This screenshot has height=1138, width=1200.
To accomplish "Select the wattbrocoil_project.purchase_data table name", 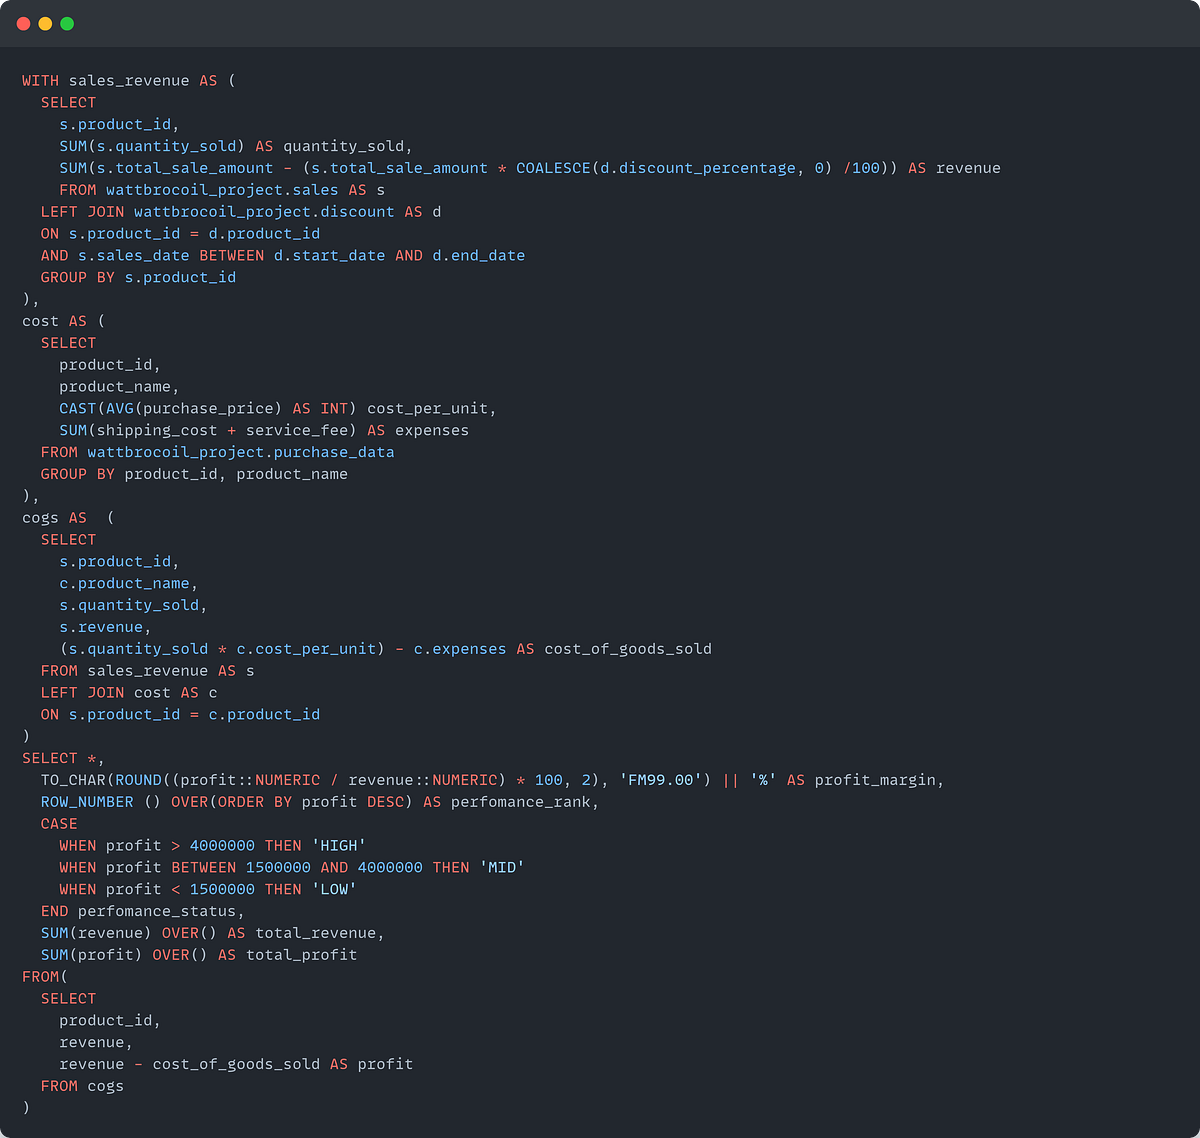I will coord(242,452).
